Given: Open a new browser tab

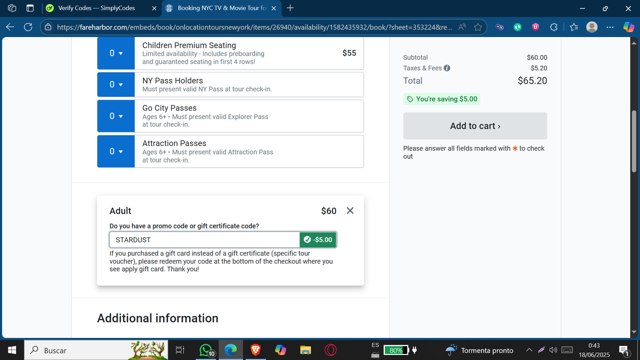Looking at the screenshot, I should pyautogui.click(x=290, y=8).
